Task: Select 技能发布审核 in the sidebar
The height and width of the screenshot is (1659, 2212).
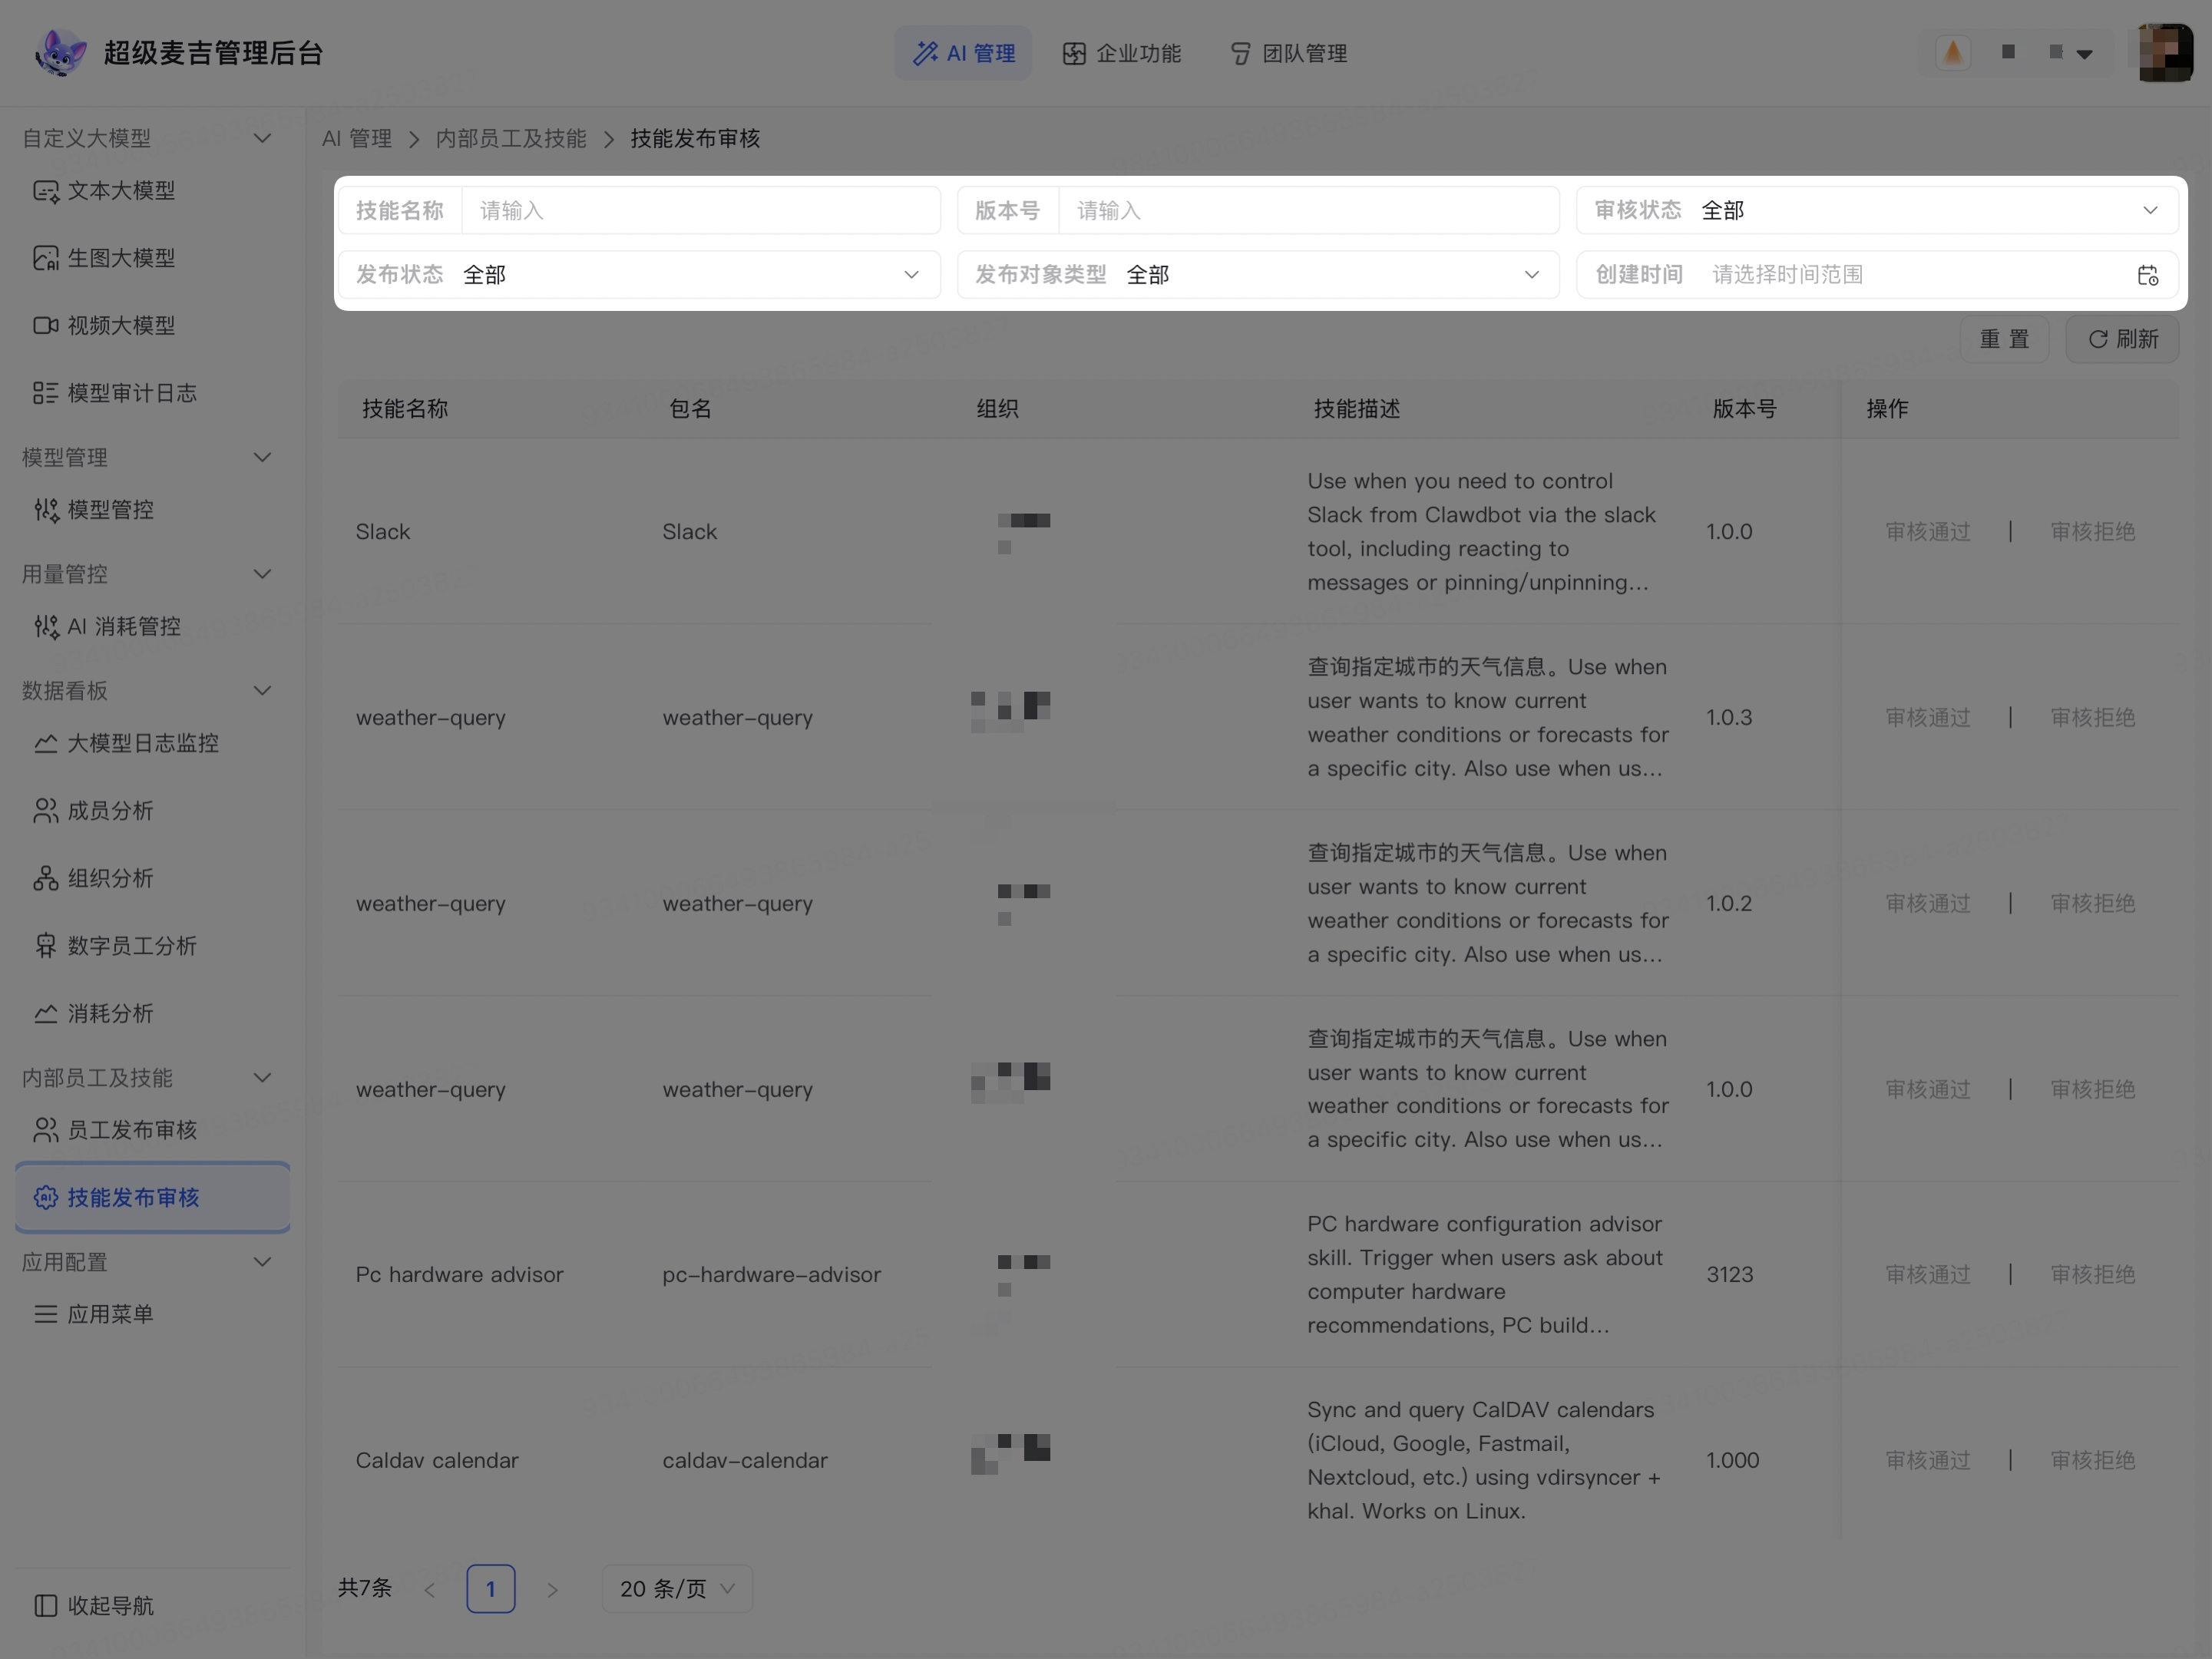Action: click(x=152, y=1197)
